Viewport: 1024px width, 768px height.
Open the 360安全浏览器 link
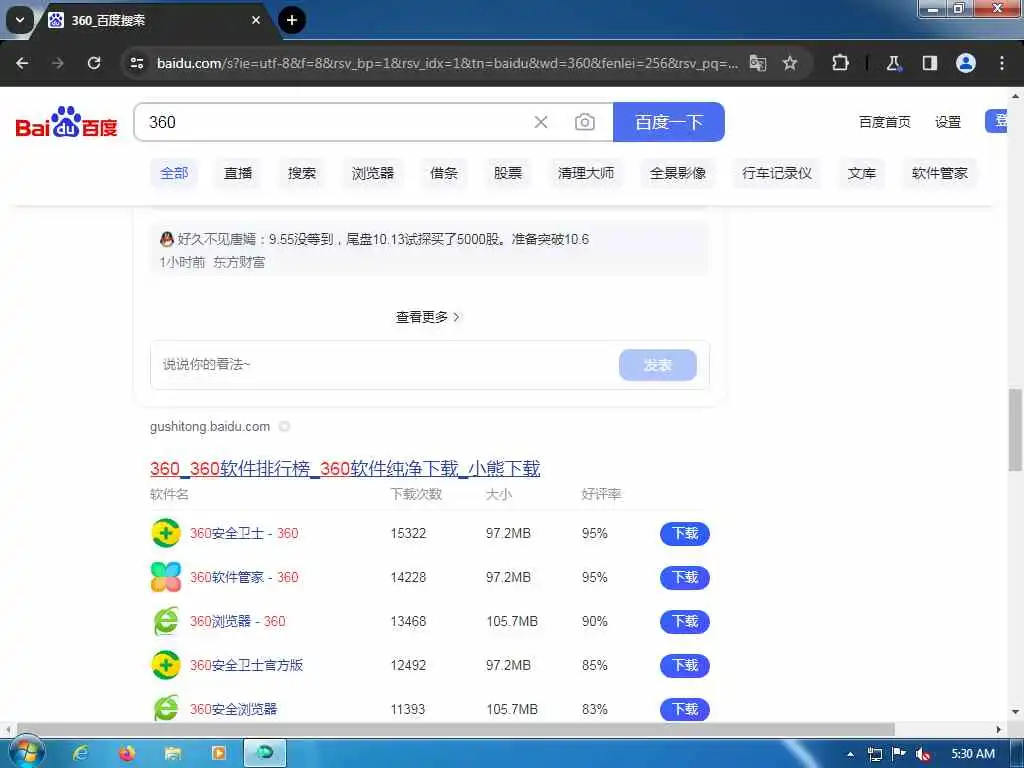[x=233, y=709]
